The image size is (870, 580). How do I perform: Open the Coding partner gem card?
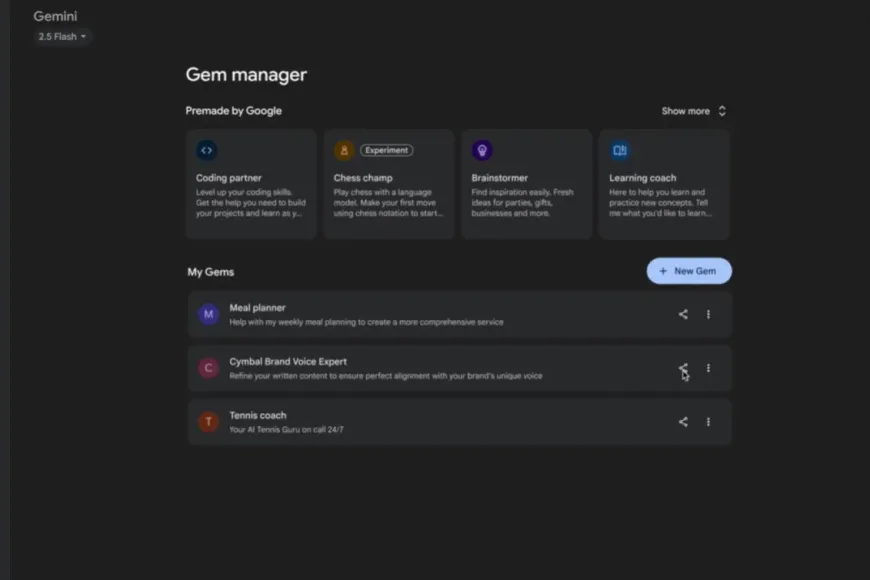click(251, 184)
